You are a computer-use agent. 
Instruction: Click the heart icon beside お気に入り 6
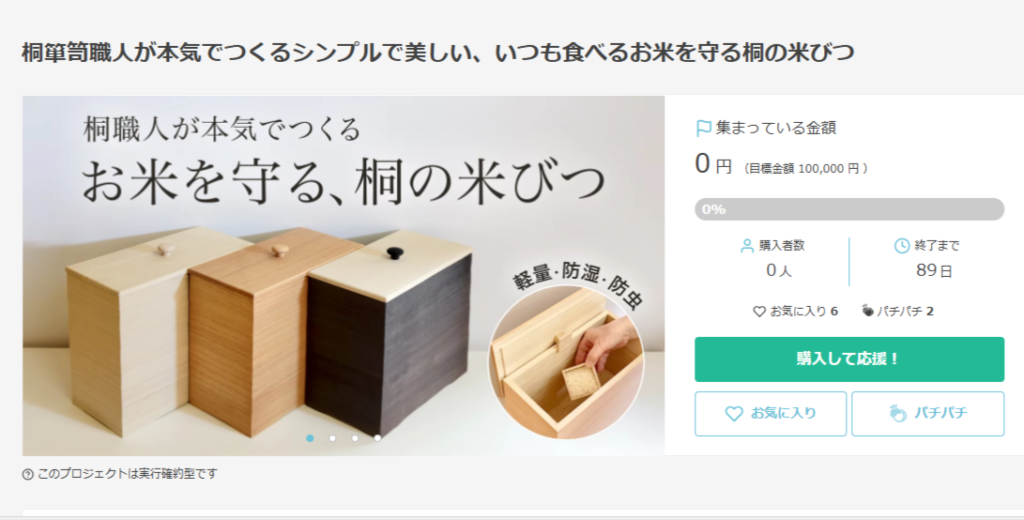click(760, 312)
